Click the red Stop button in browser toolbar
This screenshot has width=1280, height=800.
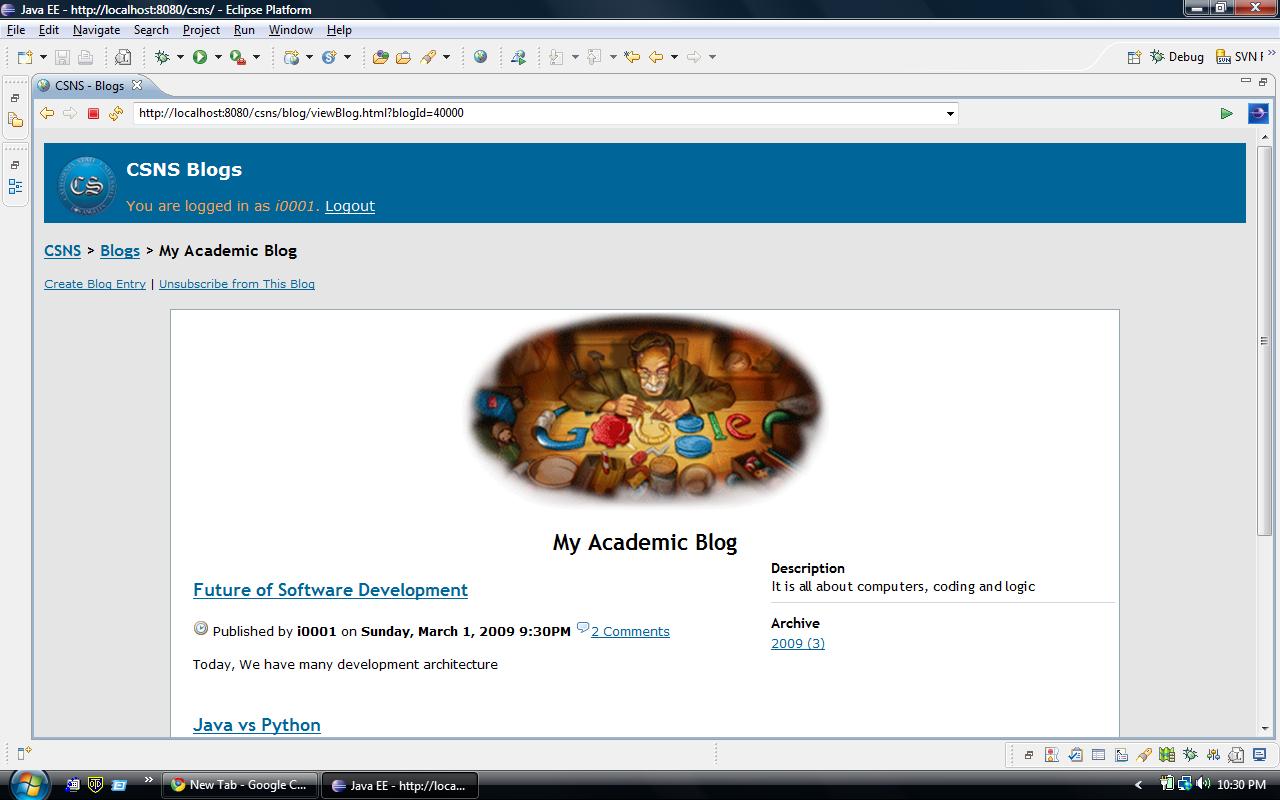click(93, 114)
